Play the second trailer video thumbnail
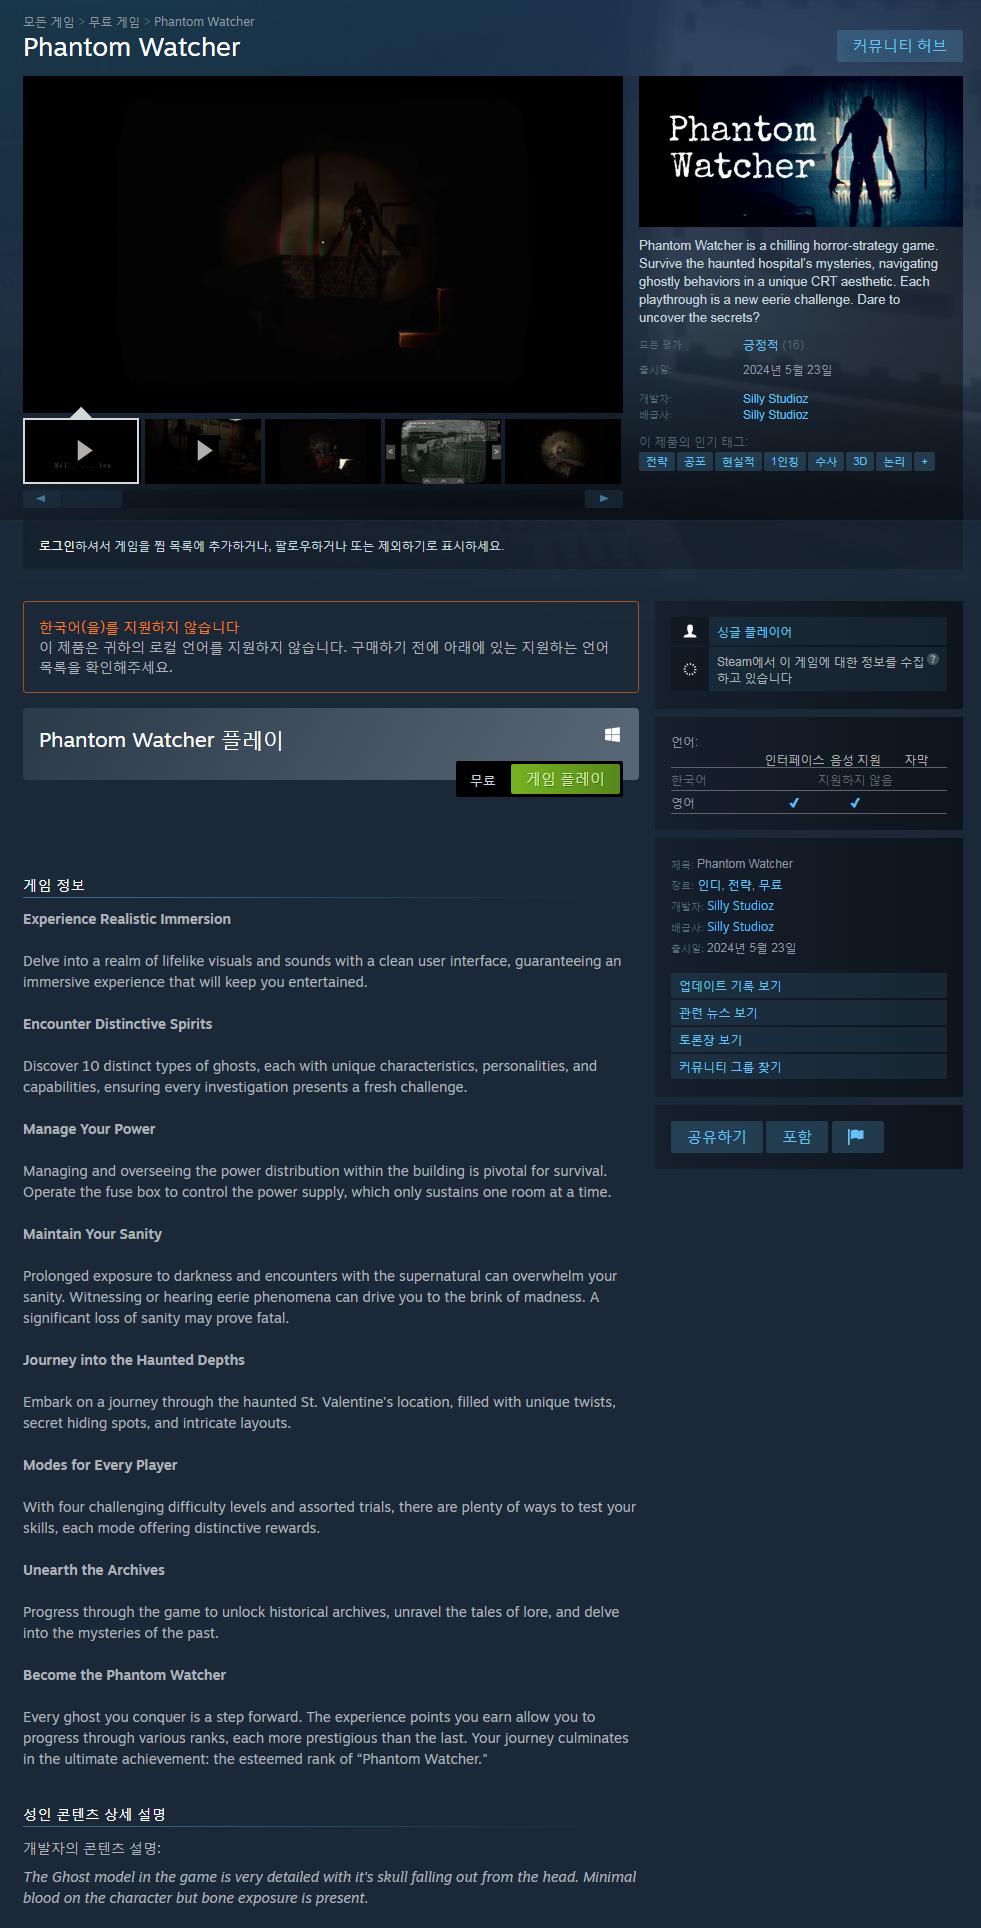 pyautogui.click(x=203, y=451)
